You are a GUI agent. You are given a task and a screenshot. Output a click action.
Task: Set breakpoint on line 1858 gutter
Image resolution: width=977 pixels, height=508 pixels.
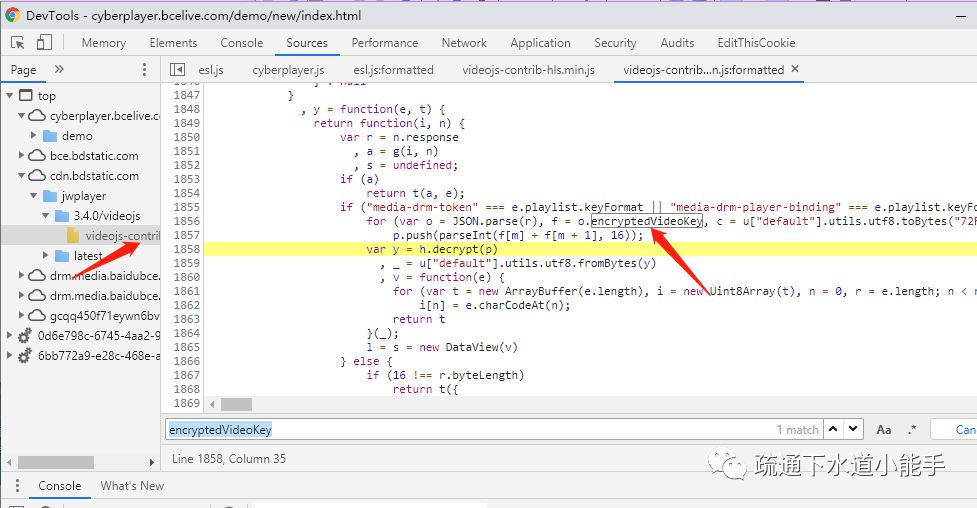186,249
